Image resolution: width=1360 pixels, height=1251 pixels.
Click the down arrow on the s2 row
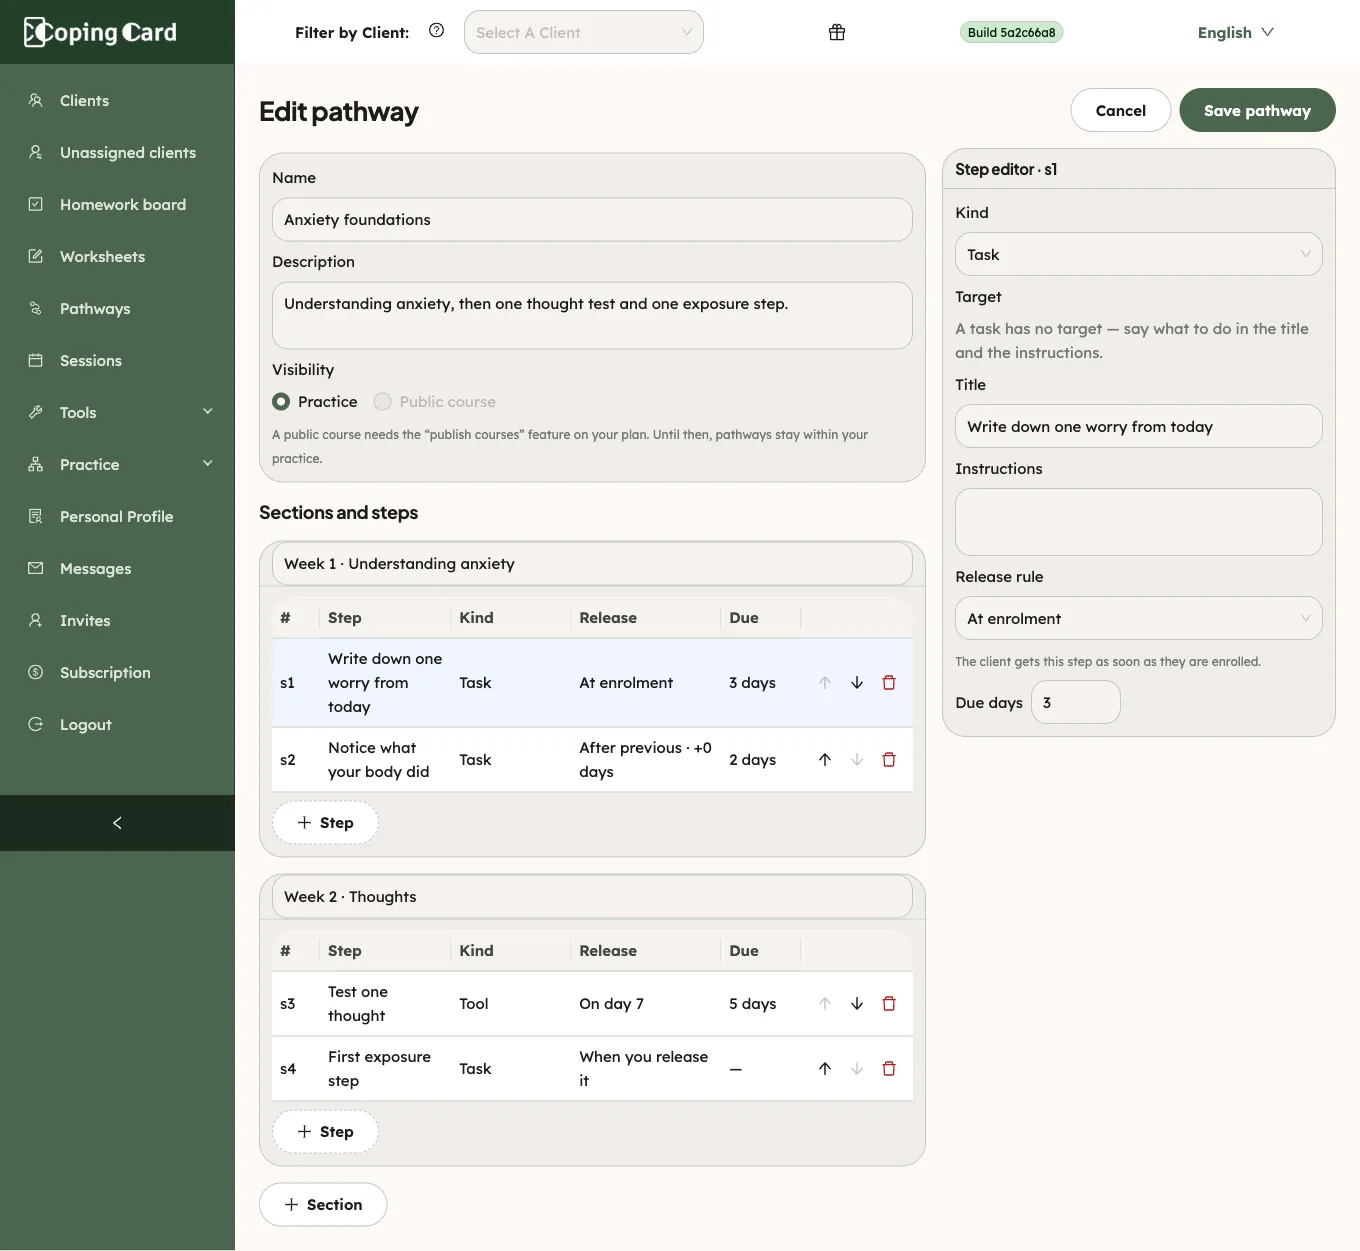click(x=857, y=760)
